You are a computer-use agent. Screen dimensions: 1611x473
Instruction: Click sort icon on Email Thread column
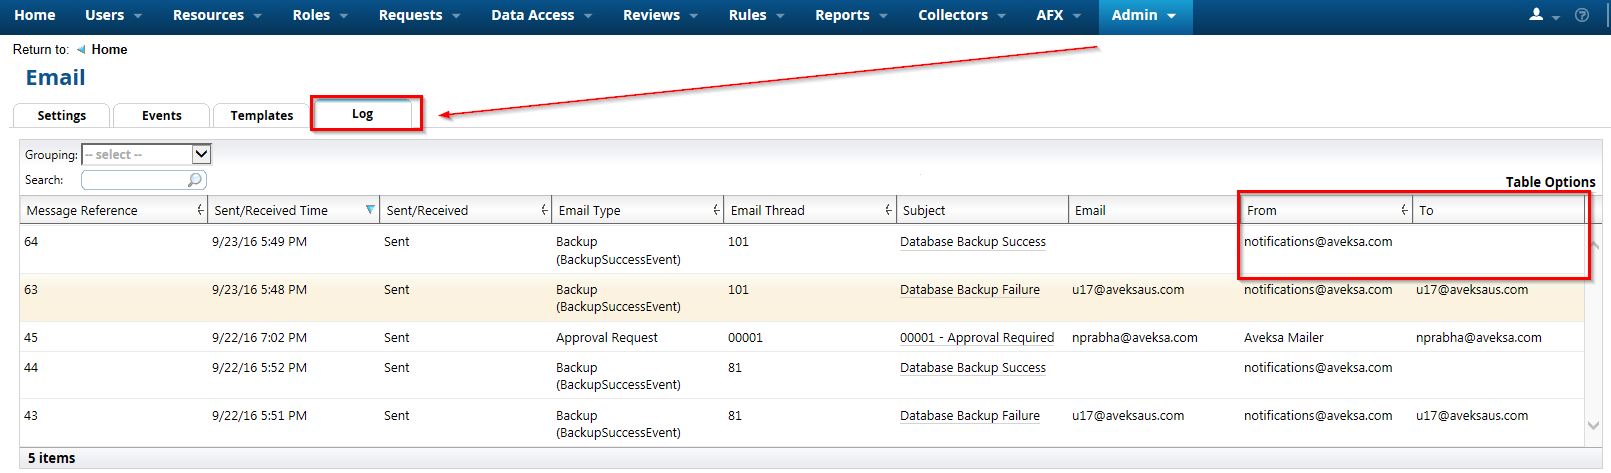pos(888,210)
